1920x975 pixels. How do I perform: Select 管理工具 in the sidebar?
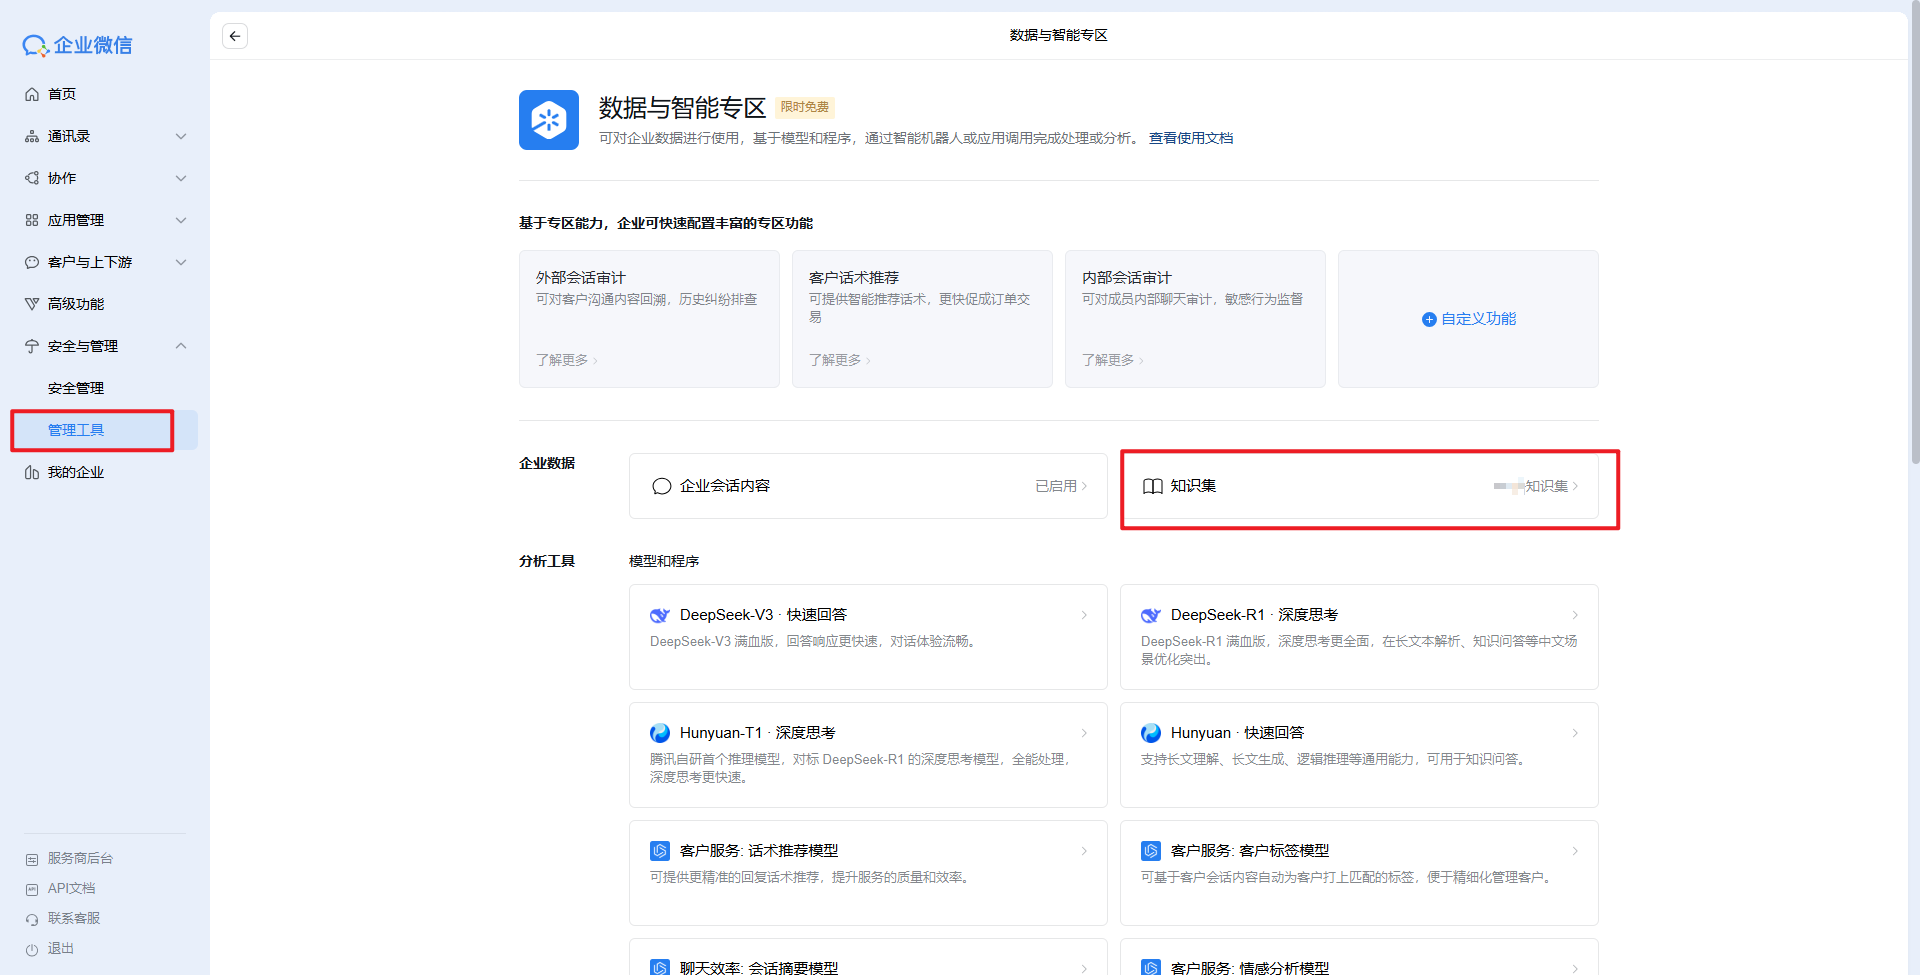pos(76,430)
